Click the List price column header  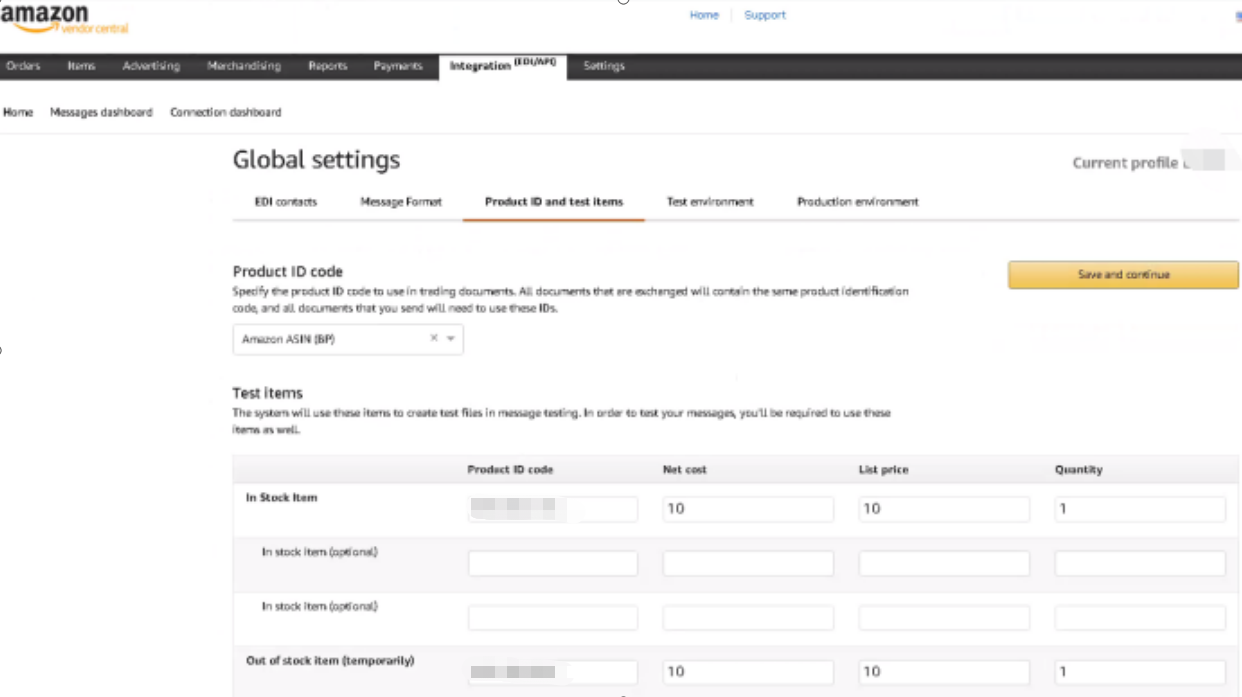[884, 469]
